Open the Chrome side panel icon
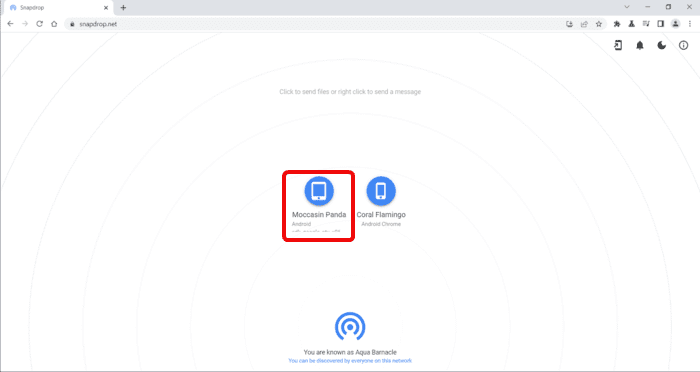 click(660, 24)
